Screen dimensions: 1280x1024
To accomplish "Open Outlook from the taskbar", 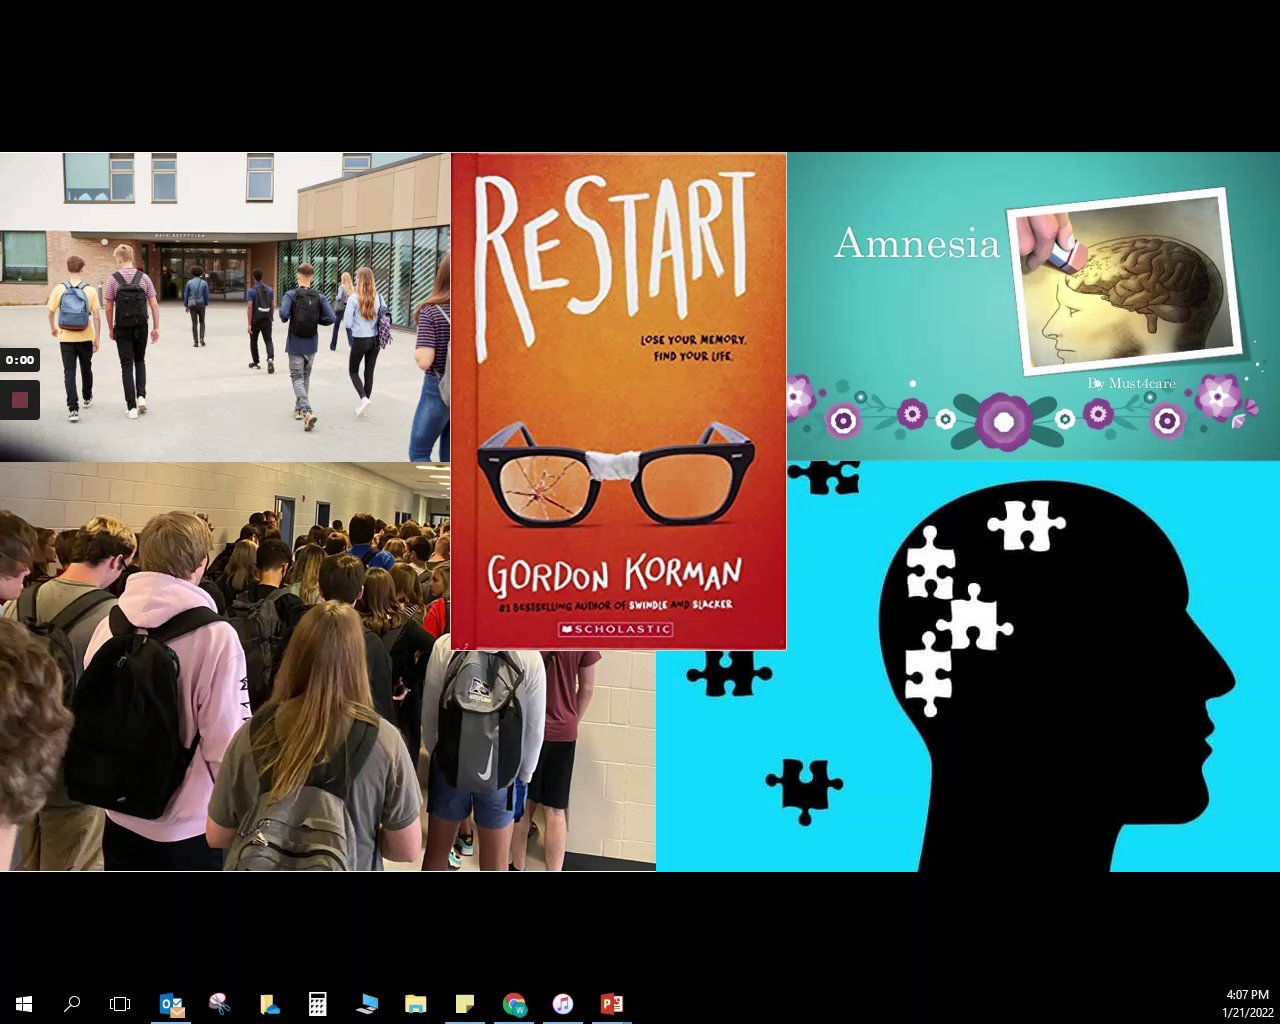I will [172, 1004].
